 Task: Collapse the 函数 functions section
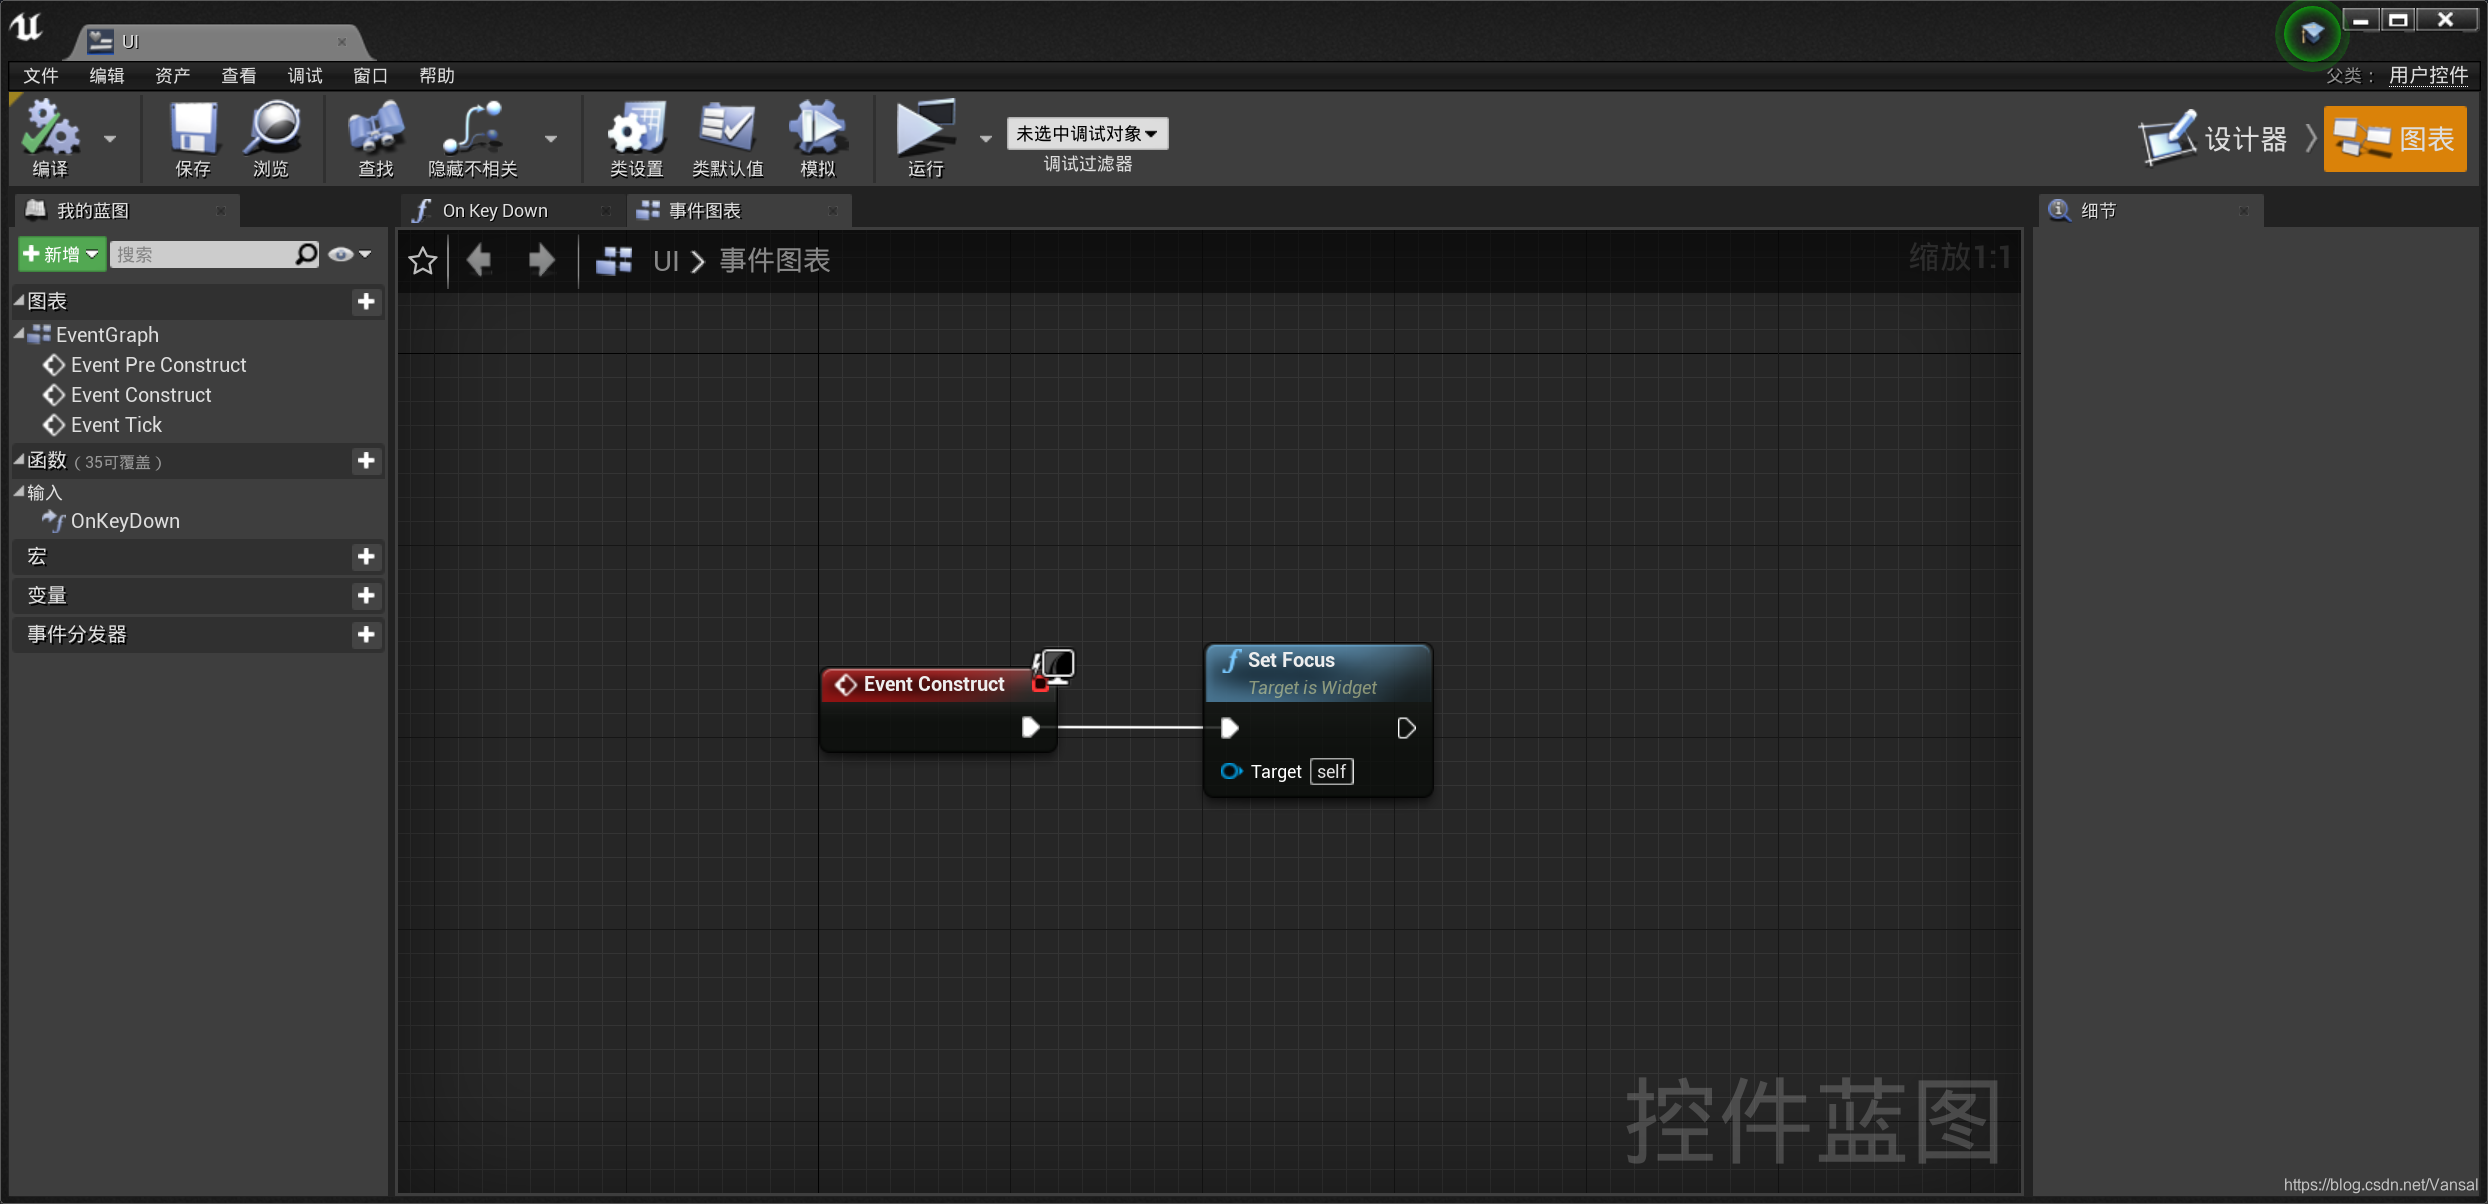(19, 460)
